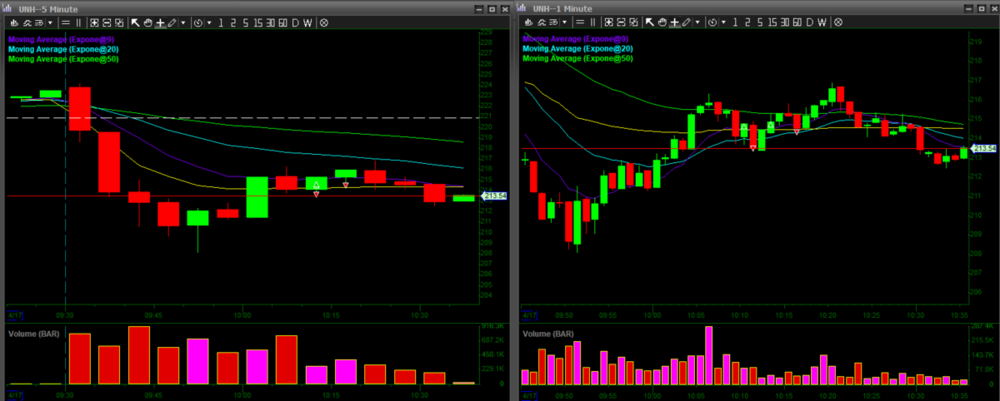Set 1 Minute chart to Weekly (W) timeframe
Screen dimensions: 1000x401
[x=822, y=22]
